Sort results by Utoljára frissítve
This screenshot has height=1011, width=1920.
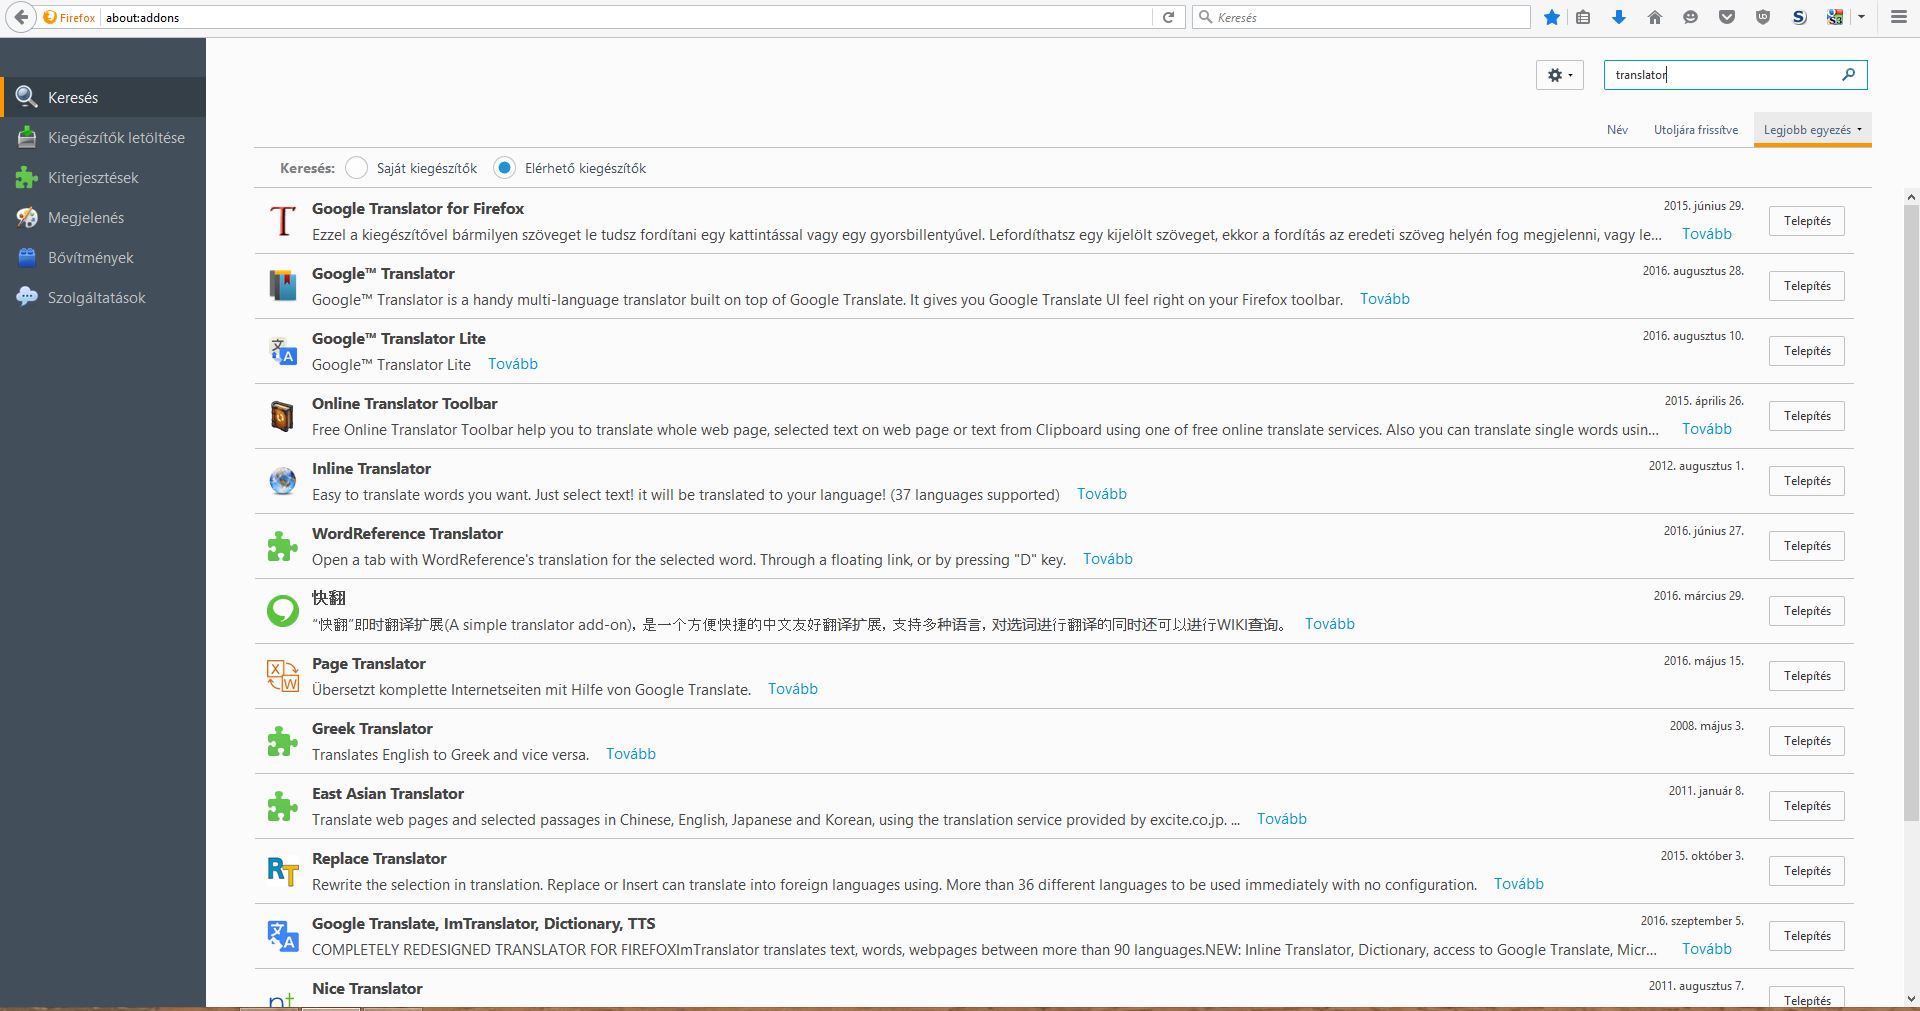(1696, 130)
